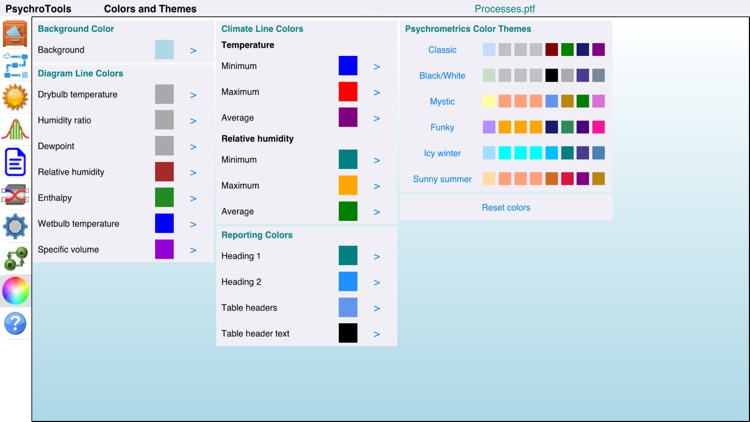Select the color wheel themes icon
Image resolution: width=750 pixels, height=422 pixels.
15,291
